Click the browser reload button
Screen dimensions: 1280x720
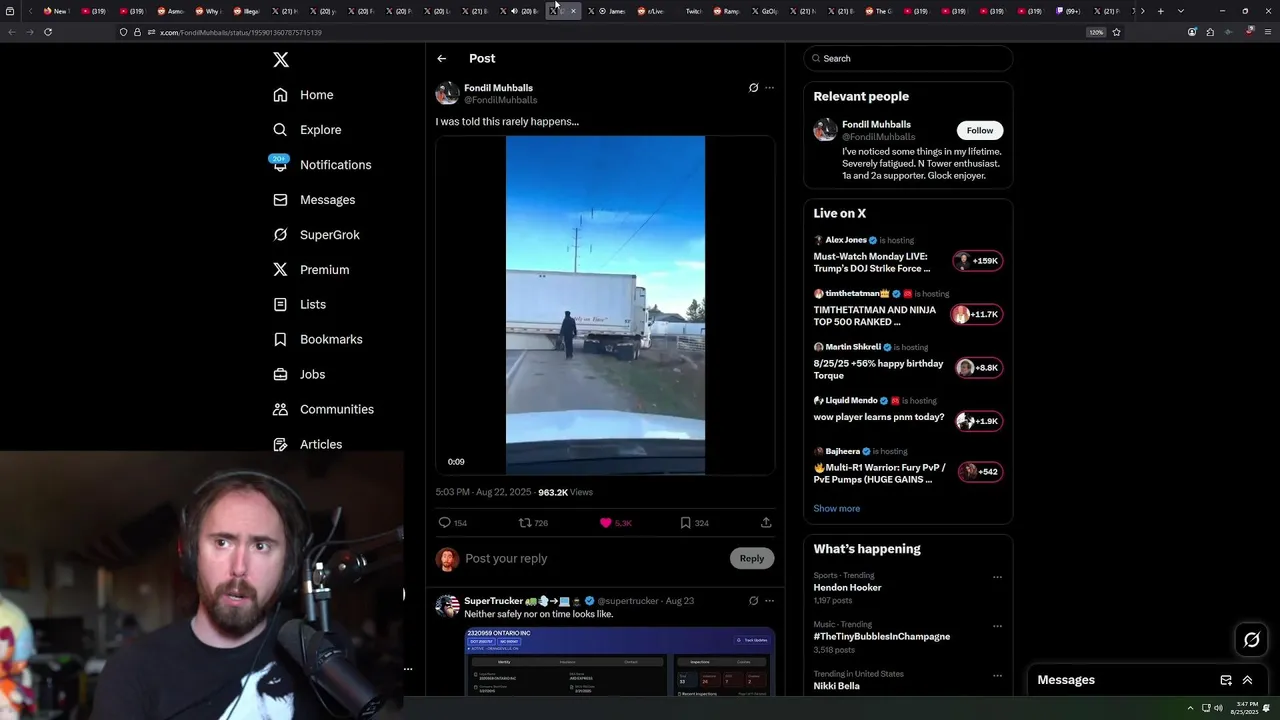pos(48,32)
